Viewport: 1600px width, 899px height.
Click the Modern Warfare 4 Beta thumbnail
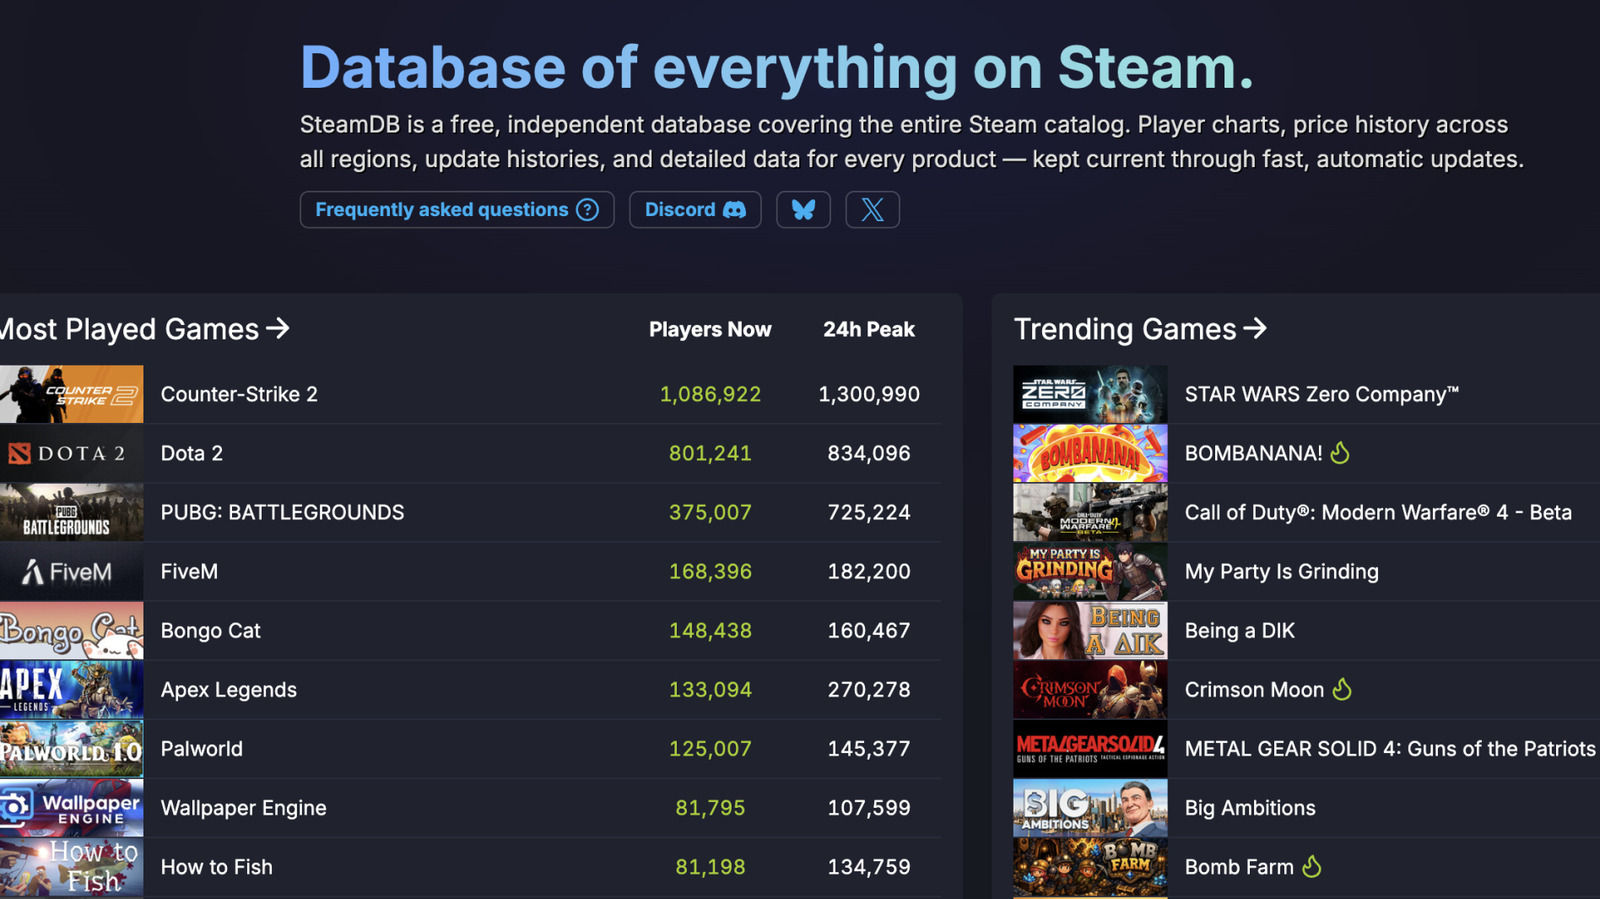pos(1090,512)
